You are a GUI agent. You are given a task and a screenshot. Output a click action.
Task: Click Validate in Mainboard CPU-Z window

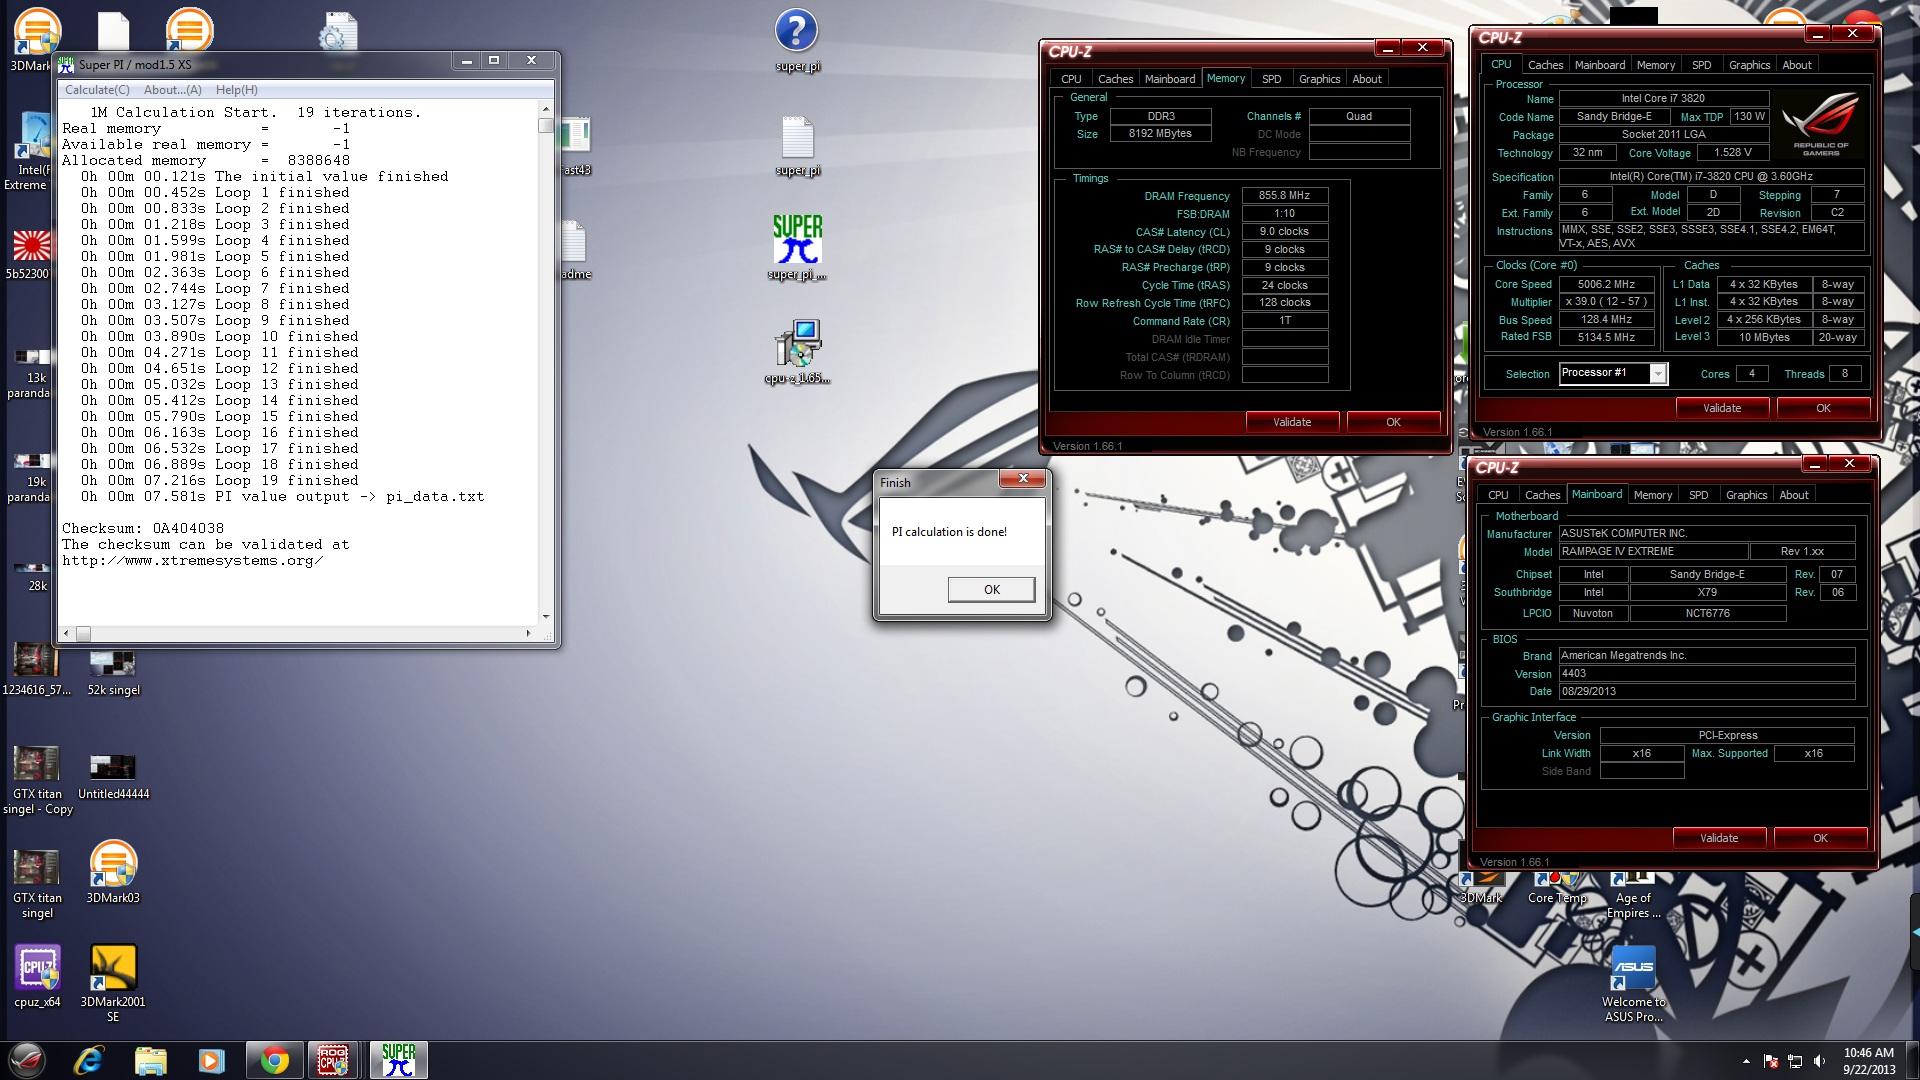click(x=1718, y=838)
